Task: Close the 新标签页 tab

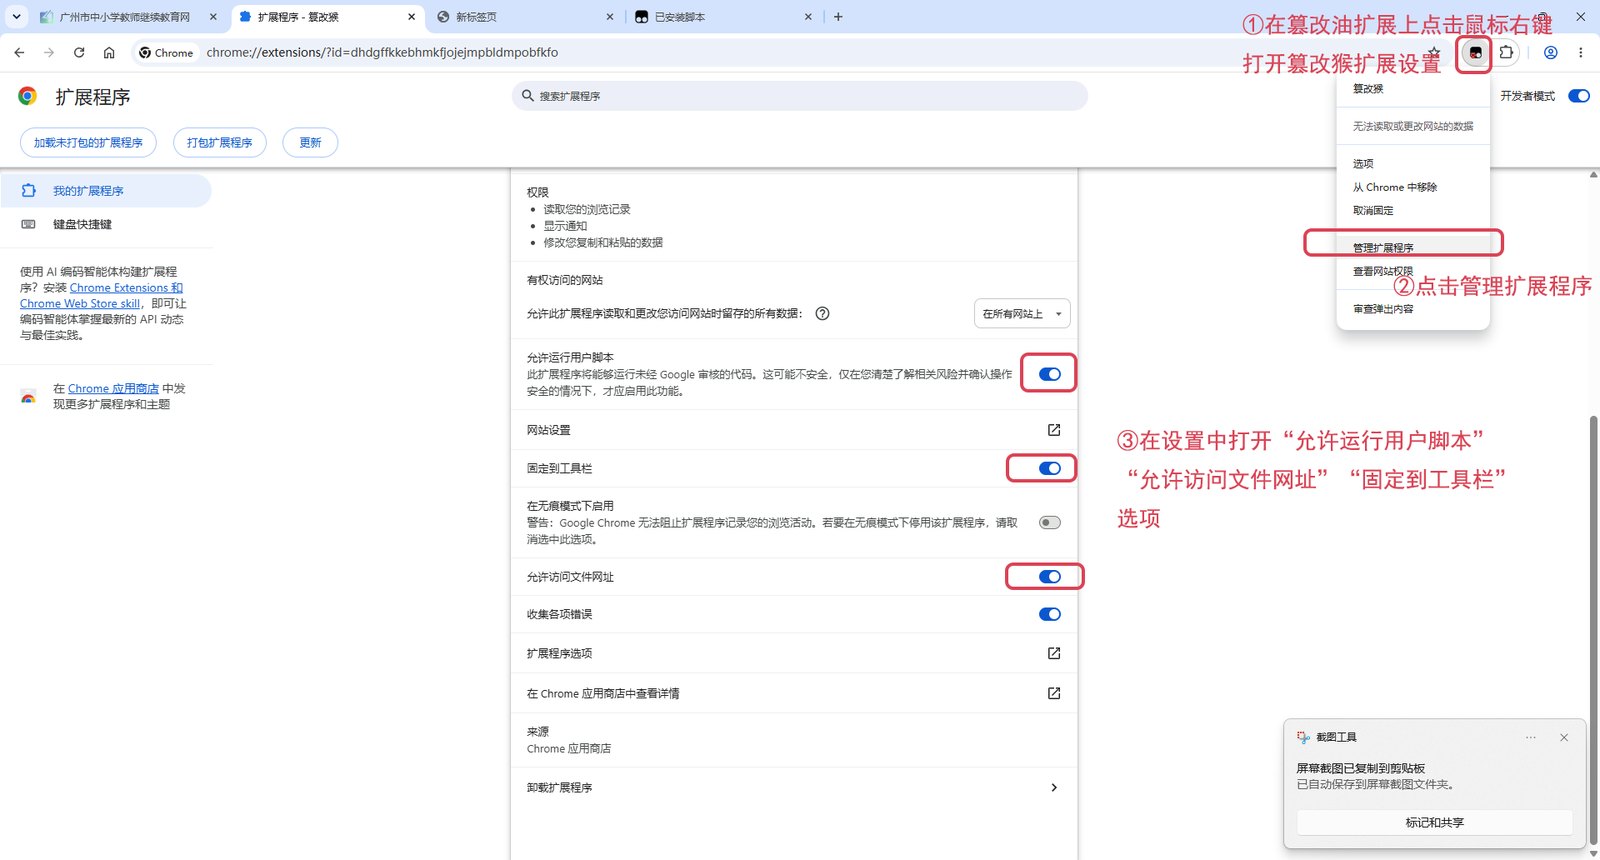Action: [x=610, y=17]
